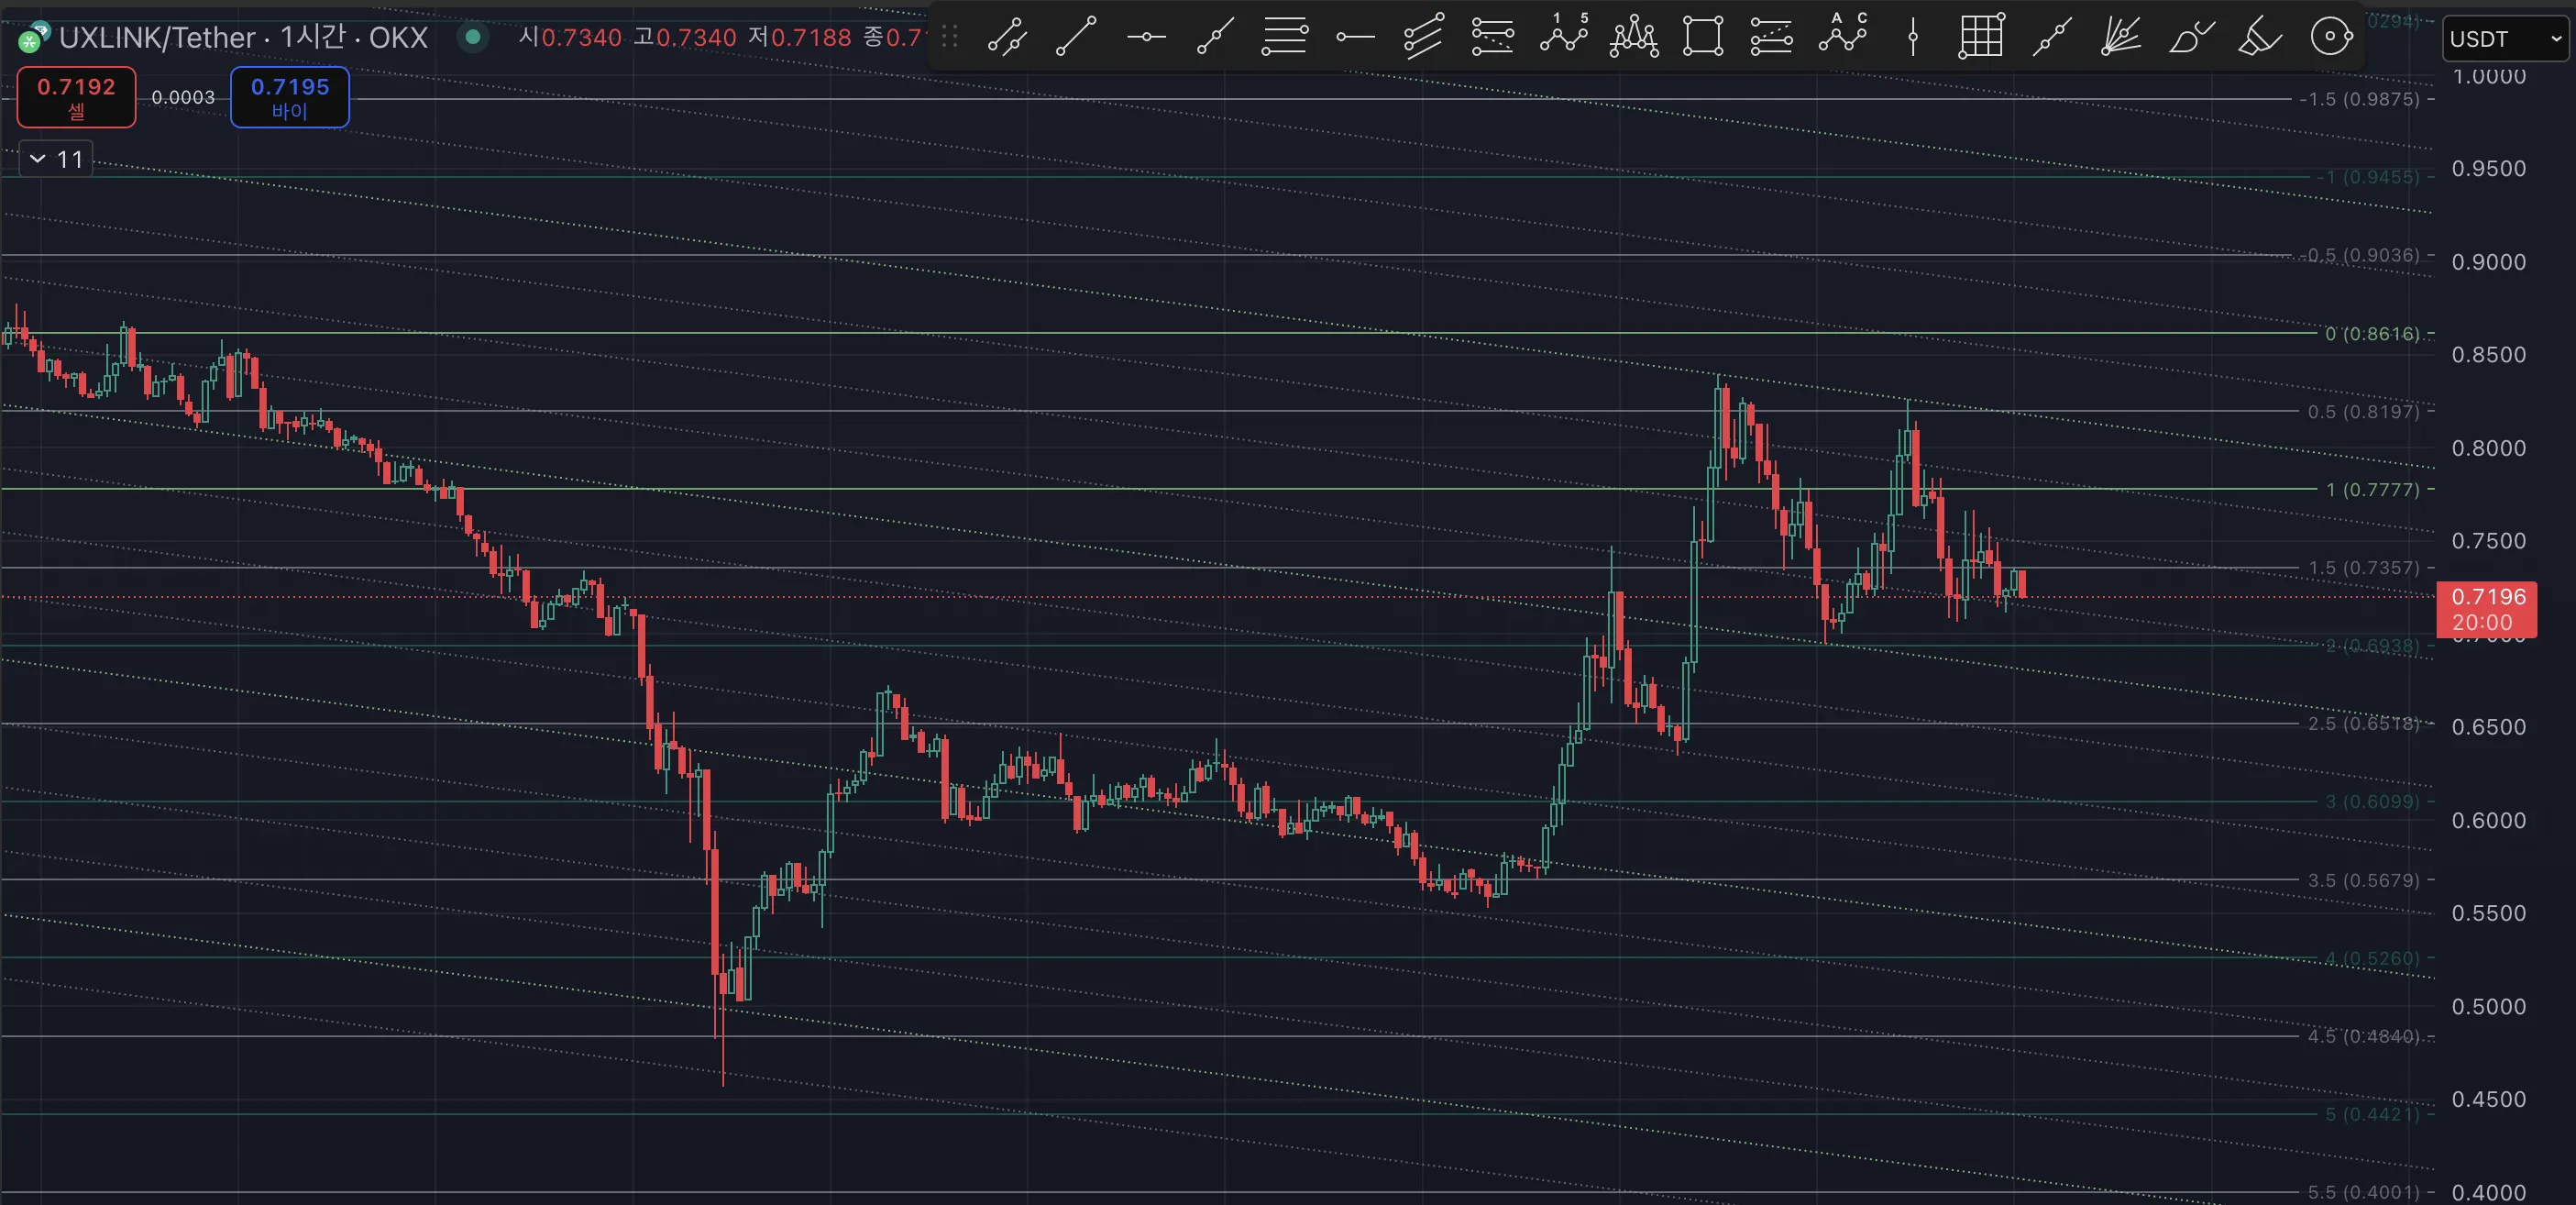Image resolution: width=2576 pixels, height=1205 pixels.
Task: Select the ABC correction wave tool
Action: point(1842,35)
